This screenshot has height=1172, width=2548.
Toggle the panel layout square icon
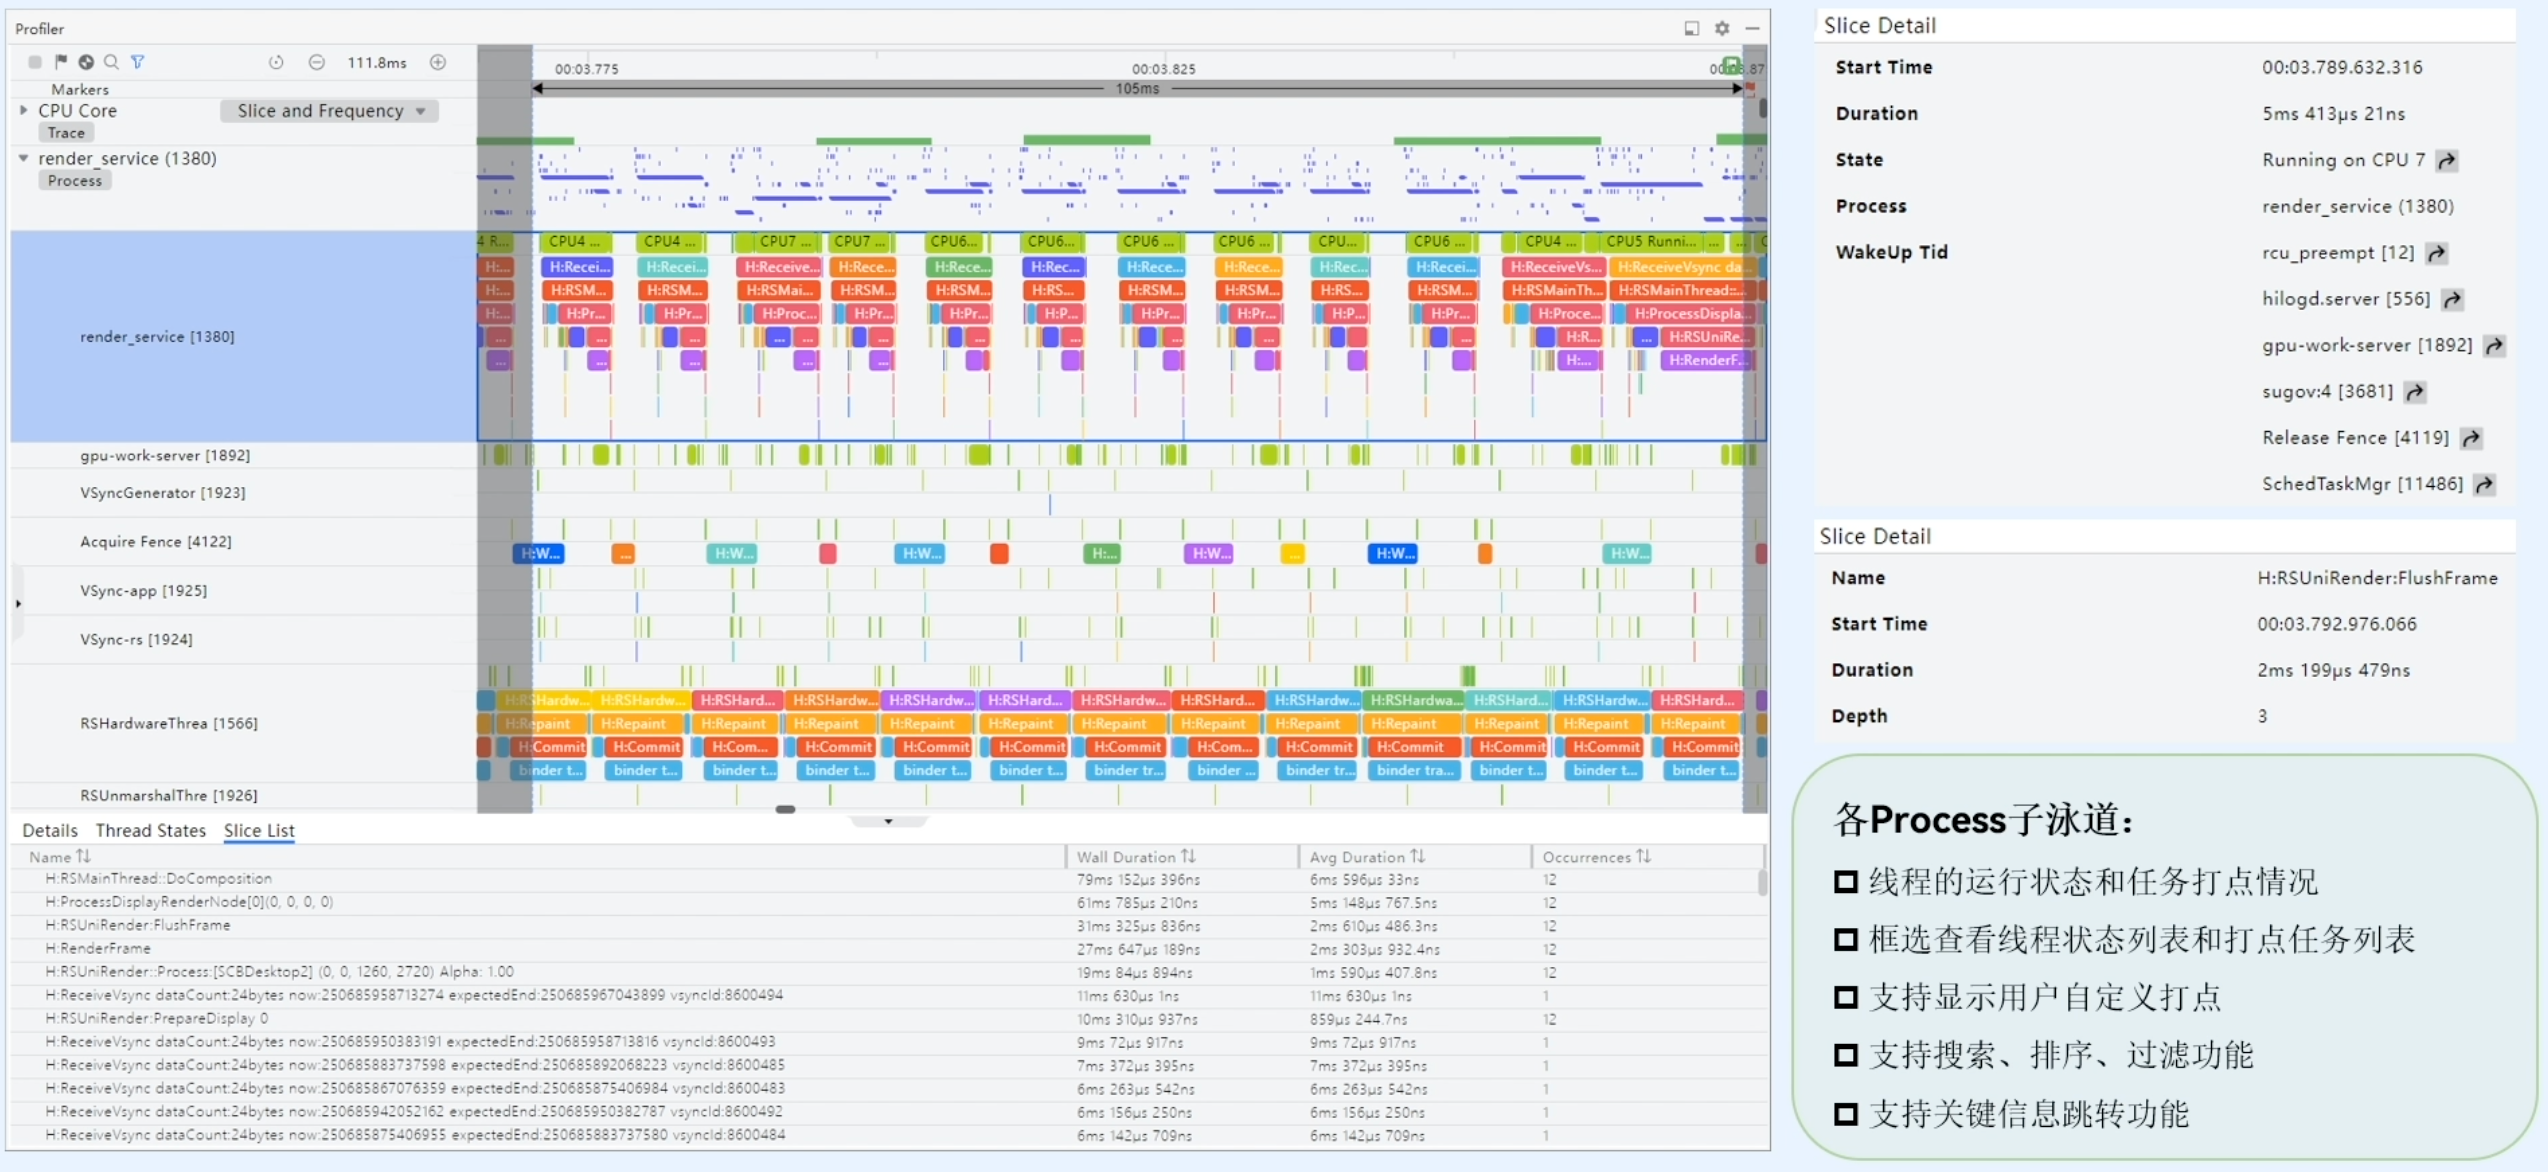[x=1691, y=28]
